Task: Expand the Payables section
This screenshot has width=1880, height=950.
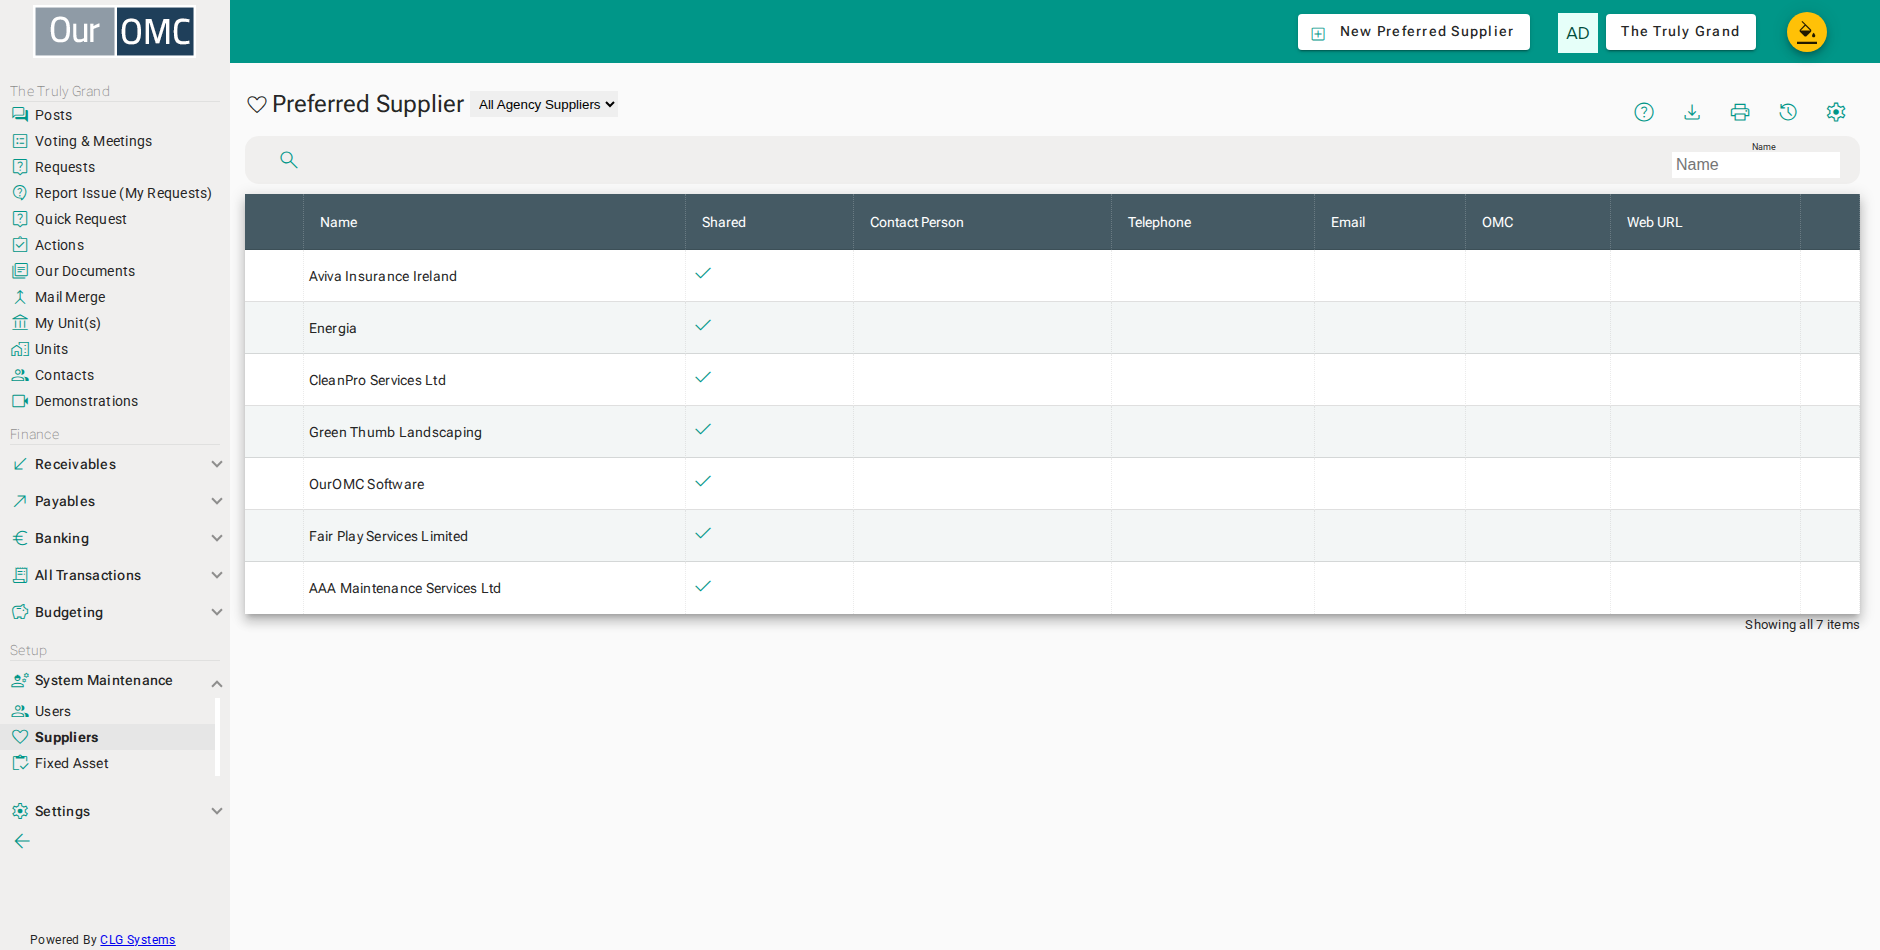Action: (217, 501)
